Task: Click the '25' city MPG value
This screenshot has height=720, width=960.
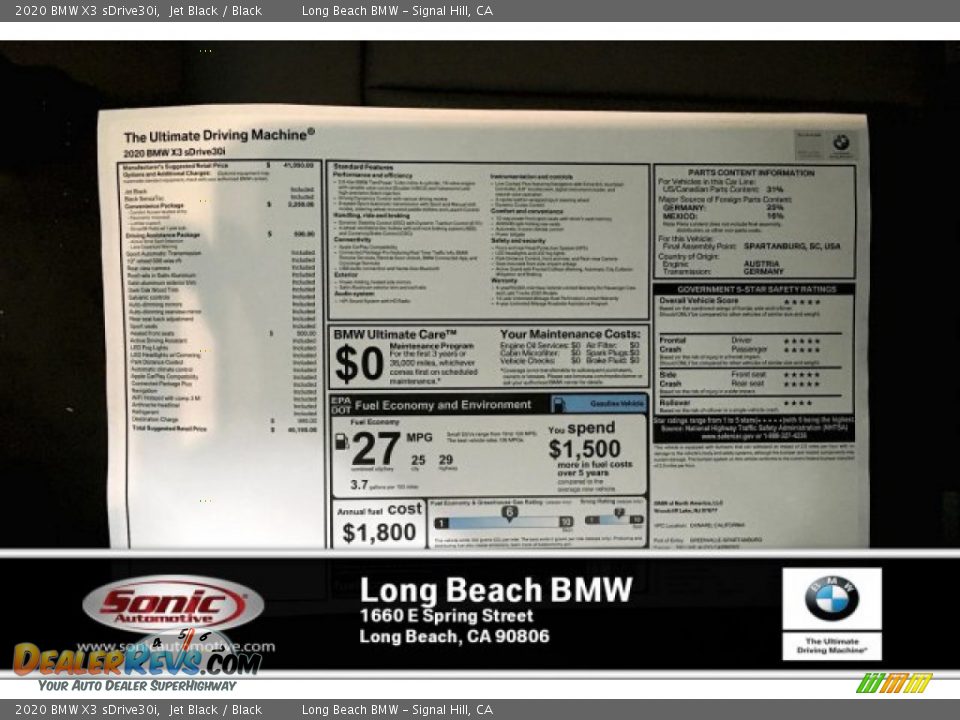Action: pyautogui.click(x=418, y=460)
